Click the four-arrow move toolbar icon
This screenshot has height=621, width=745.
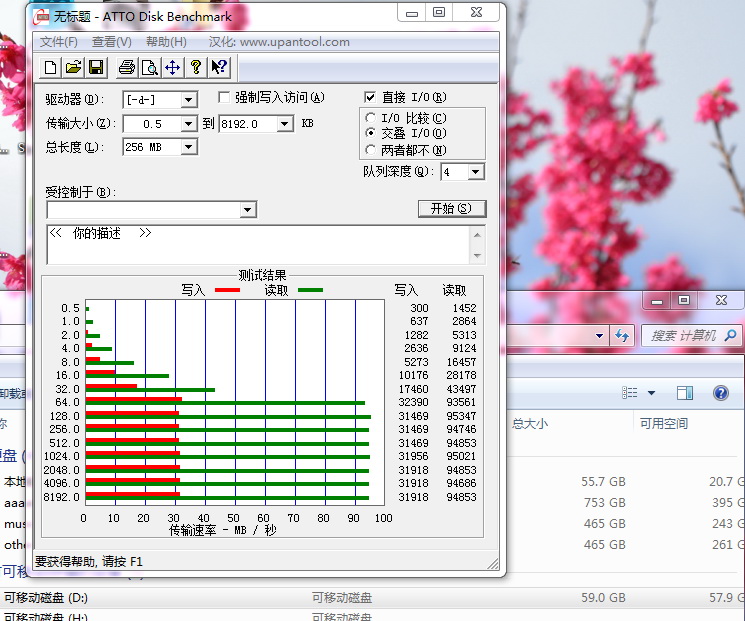pos(172,67)
